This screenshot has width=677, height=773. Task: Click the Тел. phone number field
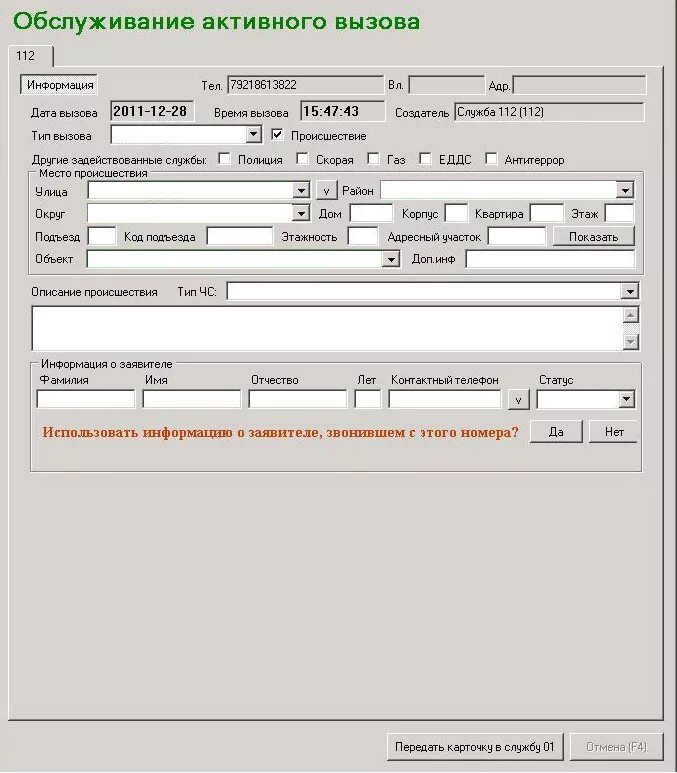pos(305,85)
